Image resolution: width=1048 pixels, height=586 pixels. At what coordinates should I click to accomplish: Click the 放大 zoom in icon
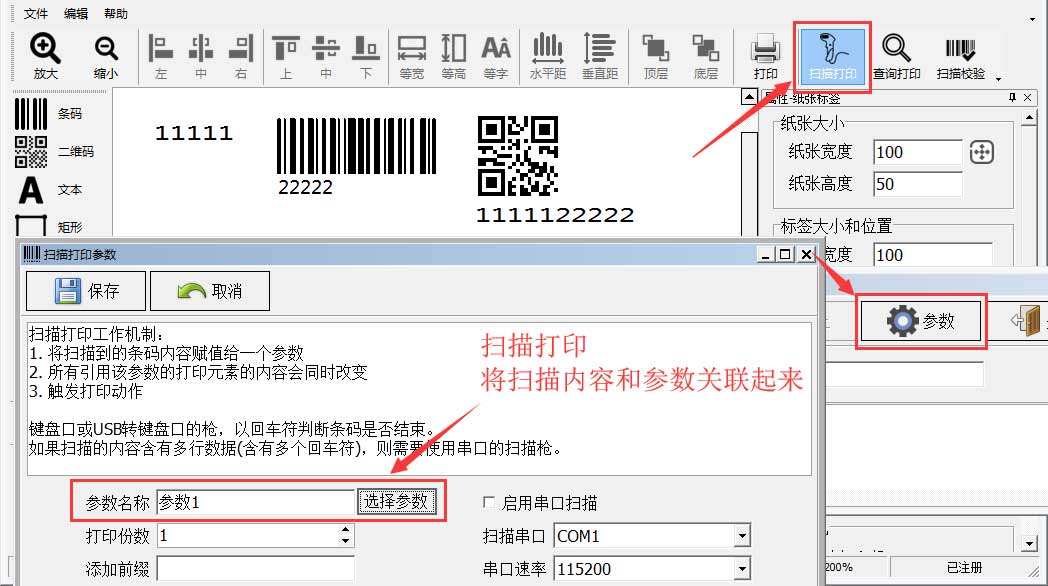coord(45,55)
